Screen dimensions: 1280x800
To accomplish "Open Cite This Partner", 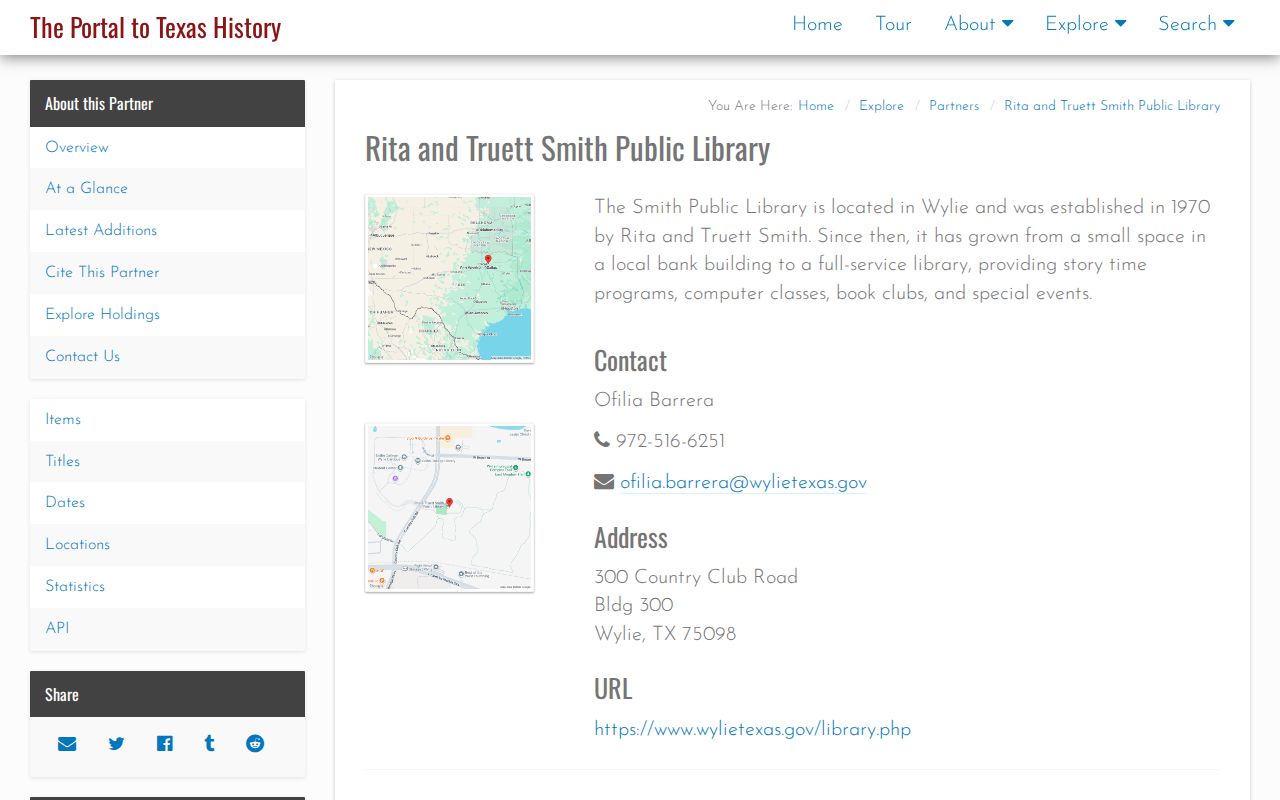I will (x=167, y=272).
